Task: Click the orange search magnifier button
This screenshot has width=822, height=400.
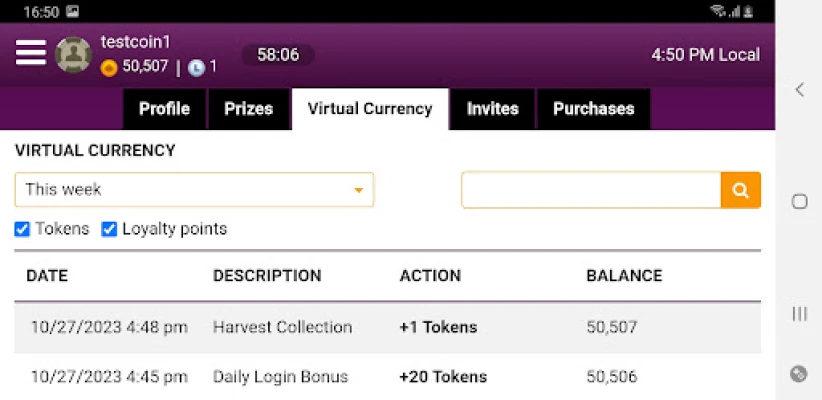Action: pyautogui.click(x=740, y=190)
